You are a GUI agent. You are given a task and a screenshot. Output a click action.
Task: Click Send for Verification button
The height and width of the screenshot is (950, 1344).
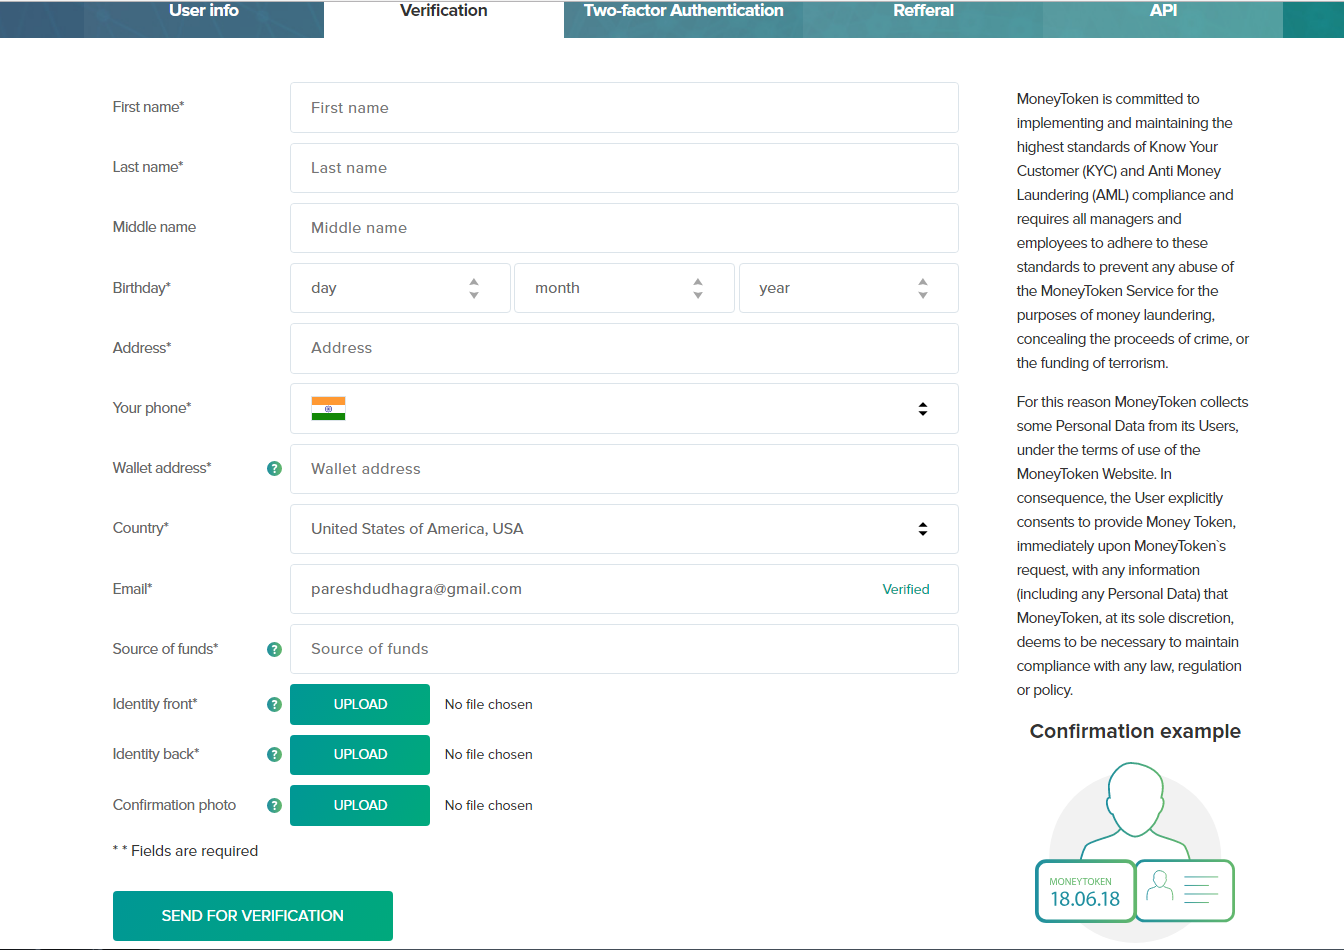tap(253, 916)
